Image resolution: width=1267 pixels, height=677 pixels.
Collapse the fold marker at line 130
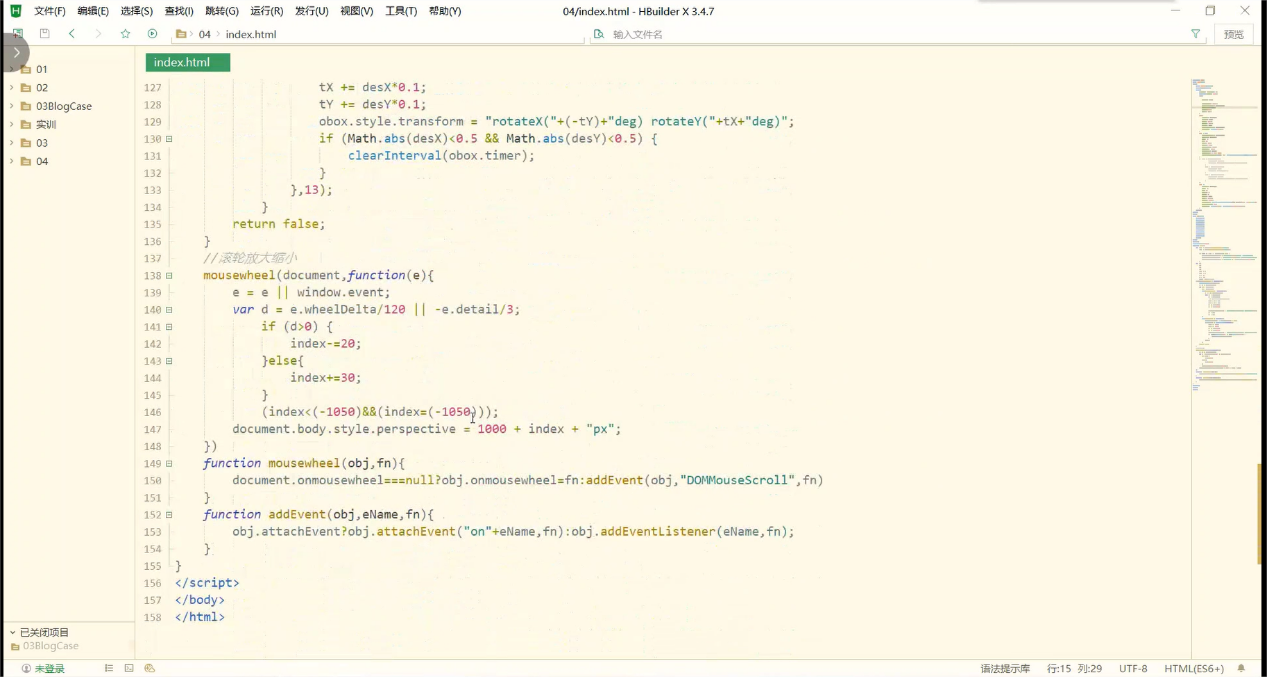[169, 139]
